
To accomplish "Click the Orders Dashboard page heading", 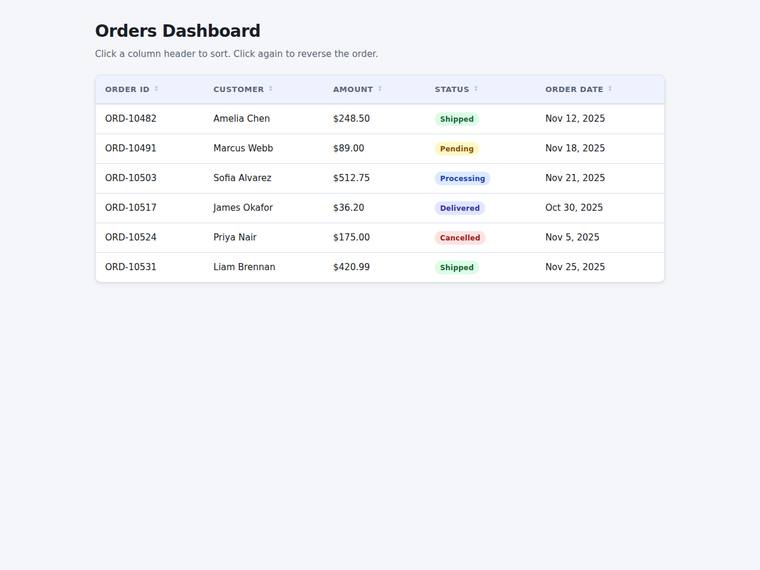I will pos(177,31).
